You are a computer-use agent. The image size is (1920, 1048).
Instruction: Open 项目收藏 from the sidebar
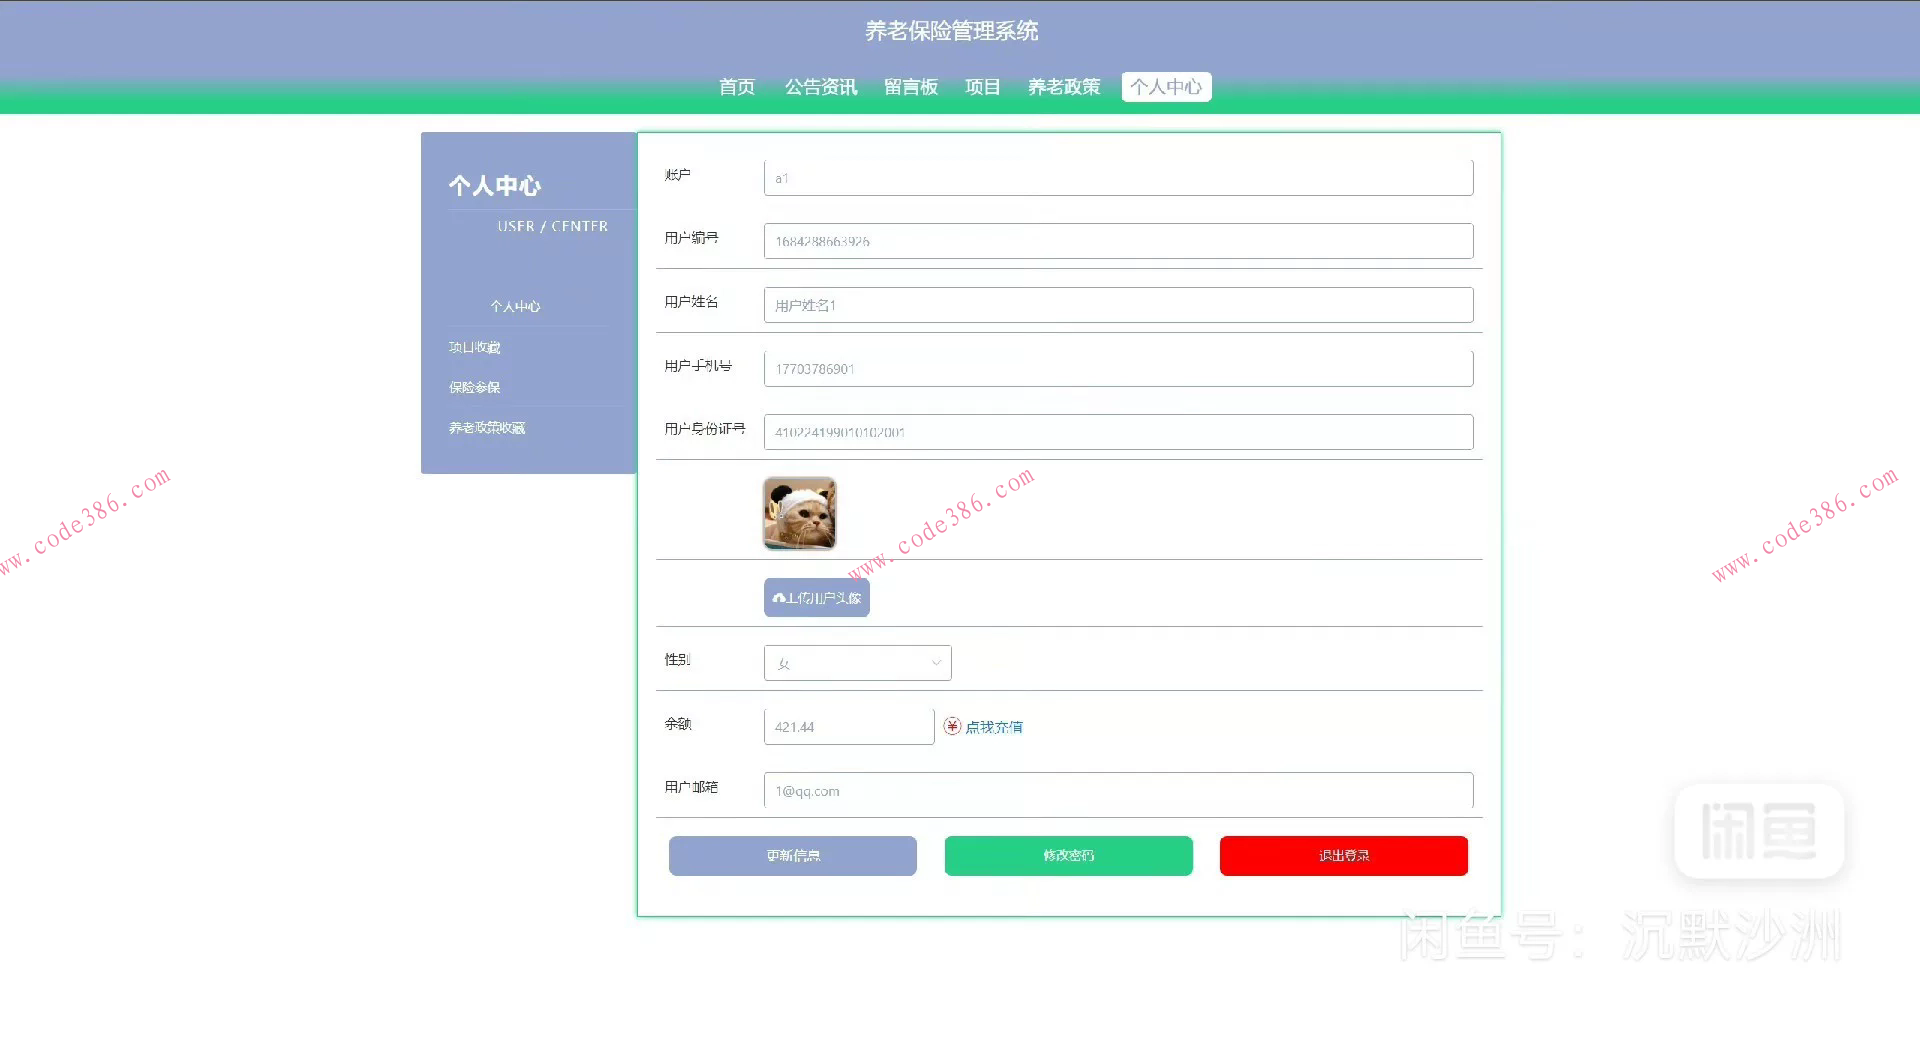[475, 347]
